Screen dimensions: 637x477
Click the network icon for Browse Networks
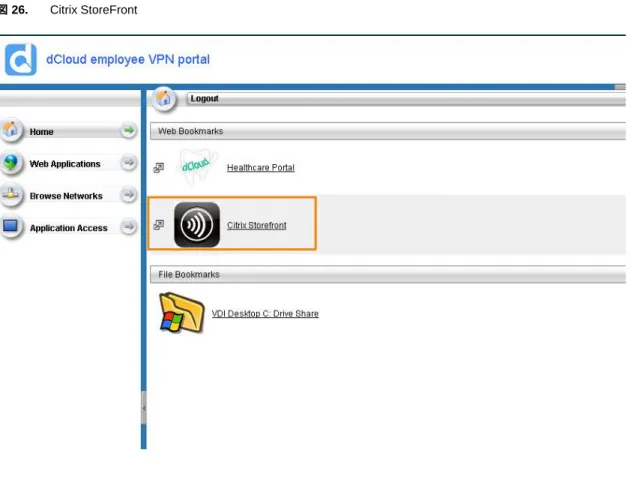coord(11,195)
